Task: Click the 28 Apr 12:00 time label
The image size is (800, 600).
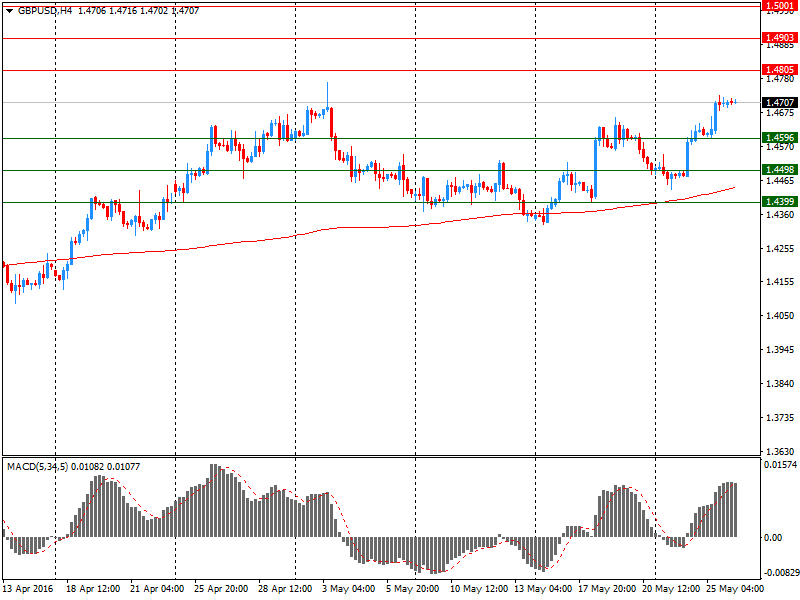Action: (285, 589)
